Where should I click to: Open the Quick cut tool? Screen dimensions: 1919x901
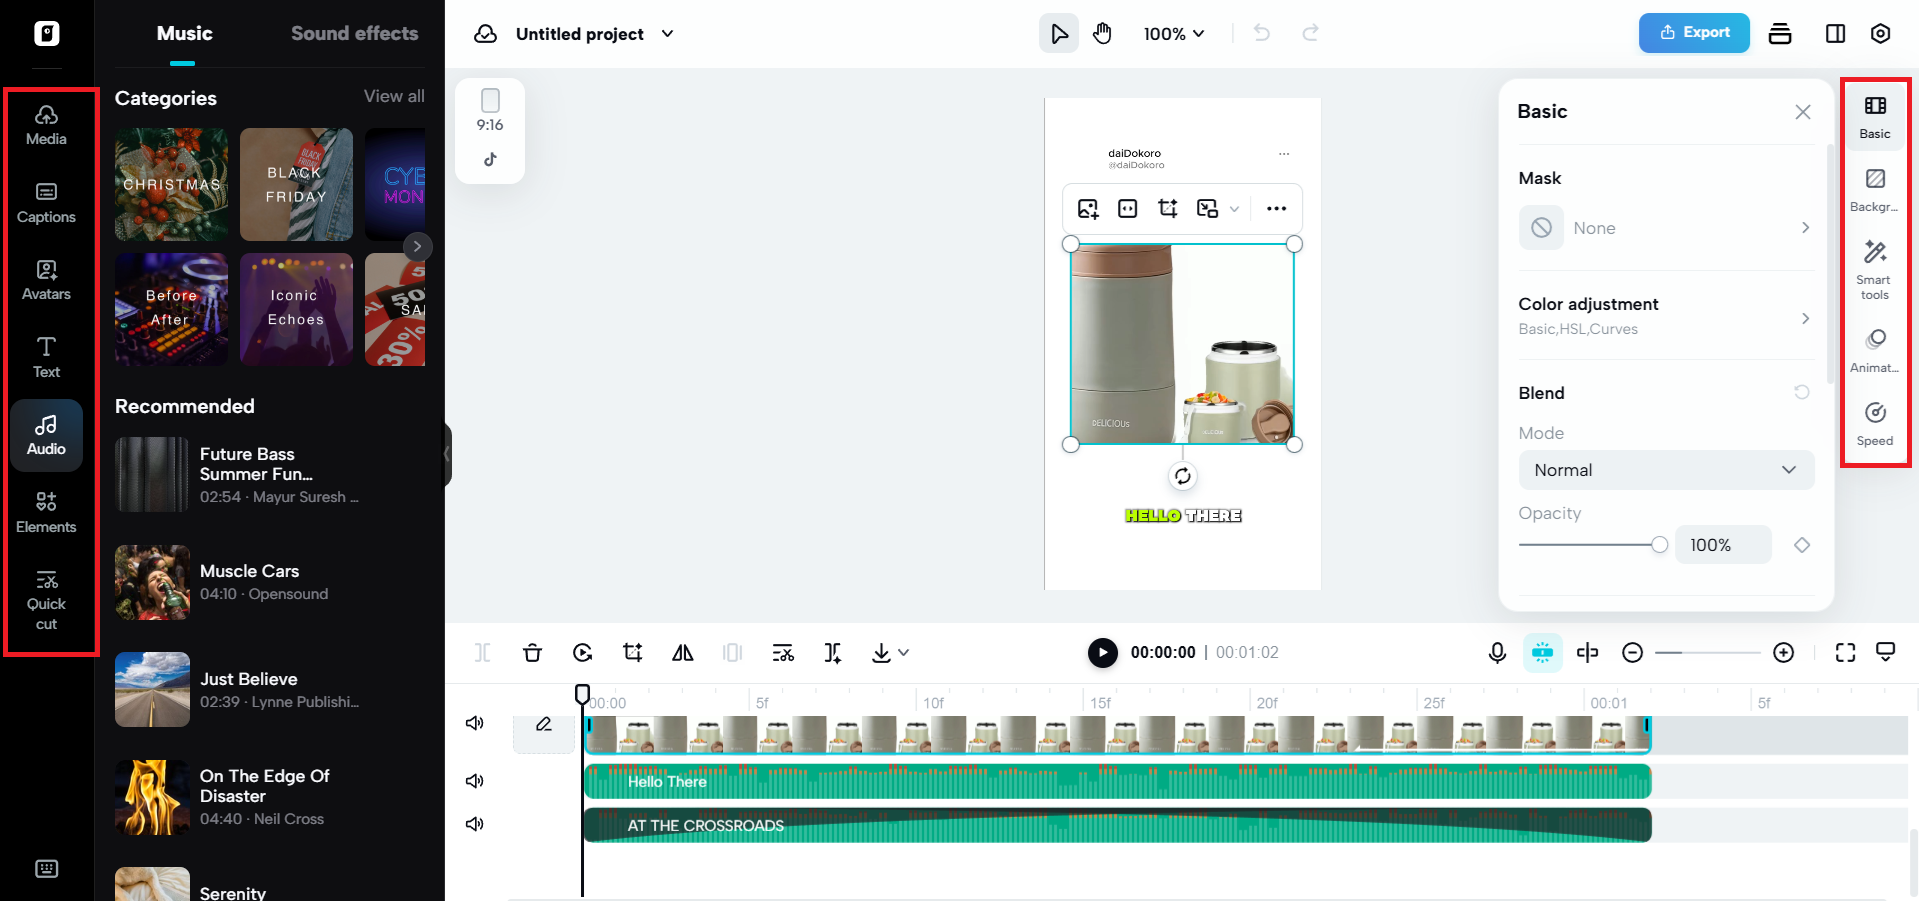click(x=46, y=599)
